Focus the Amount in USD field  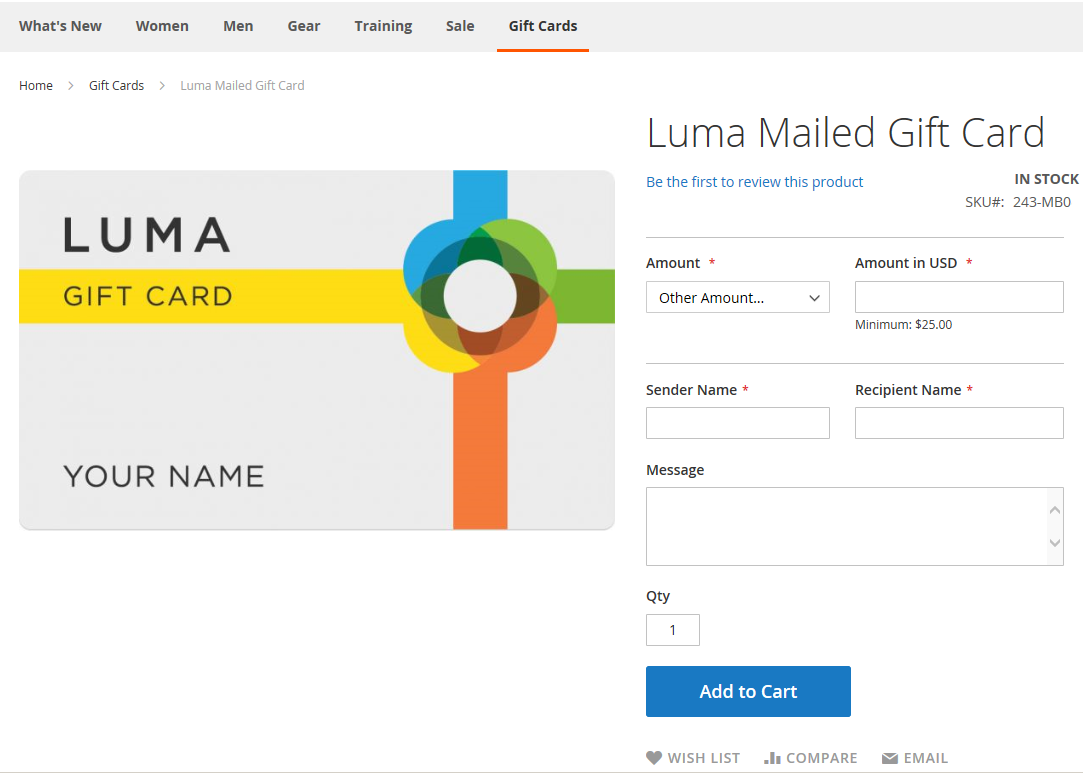click(x=959, y=297)
